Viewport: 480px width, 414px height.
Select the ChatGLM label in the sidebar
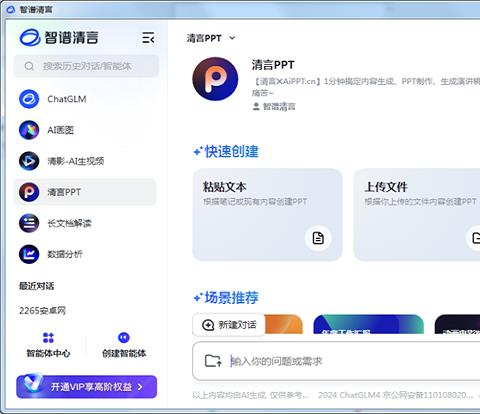(67, 99)
